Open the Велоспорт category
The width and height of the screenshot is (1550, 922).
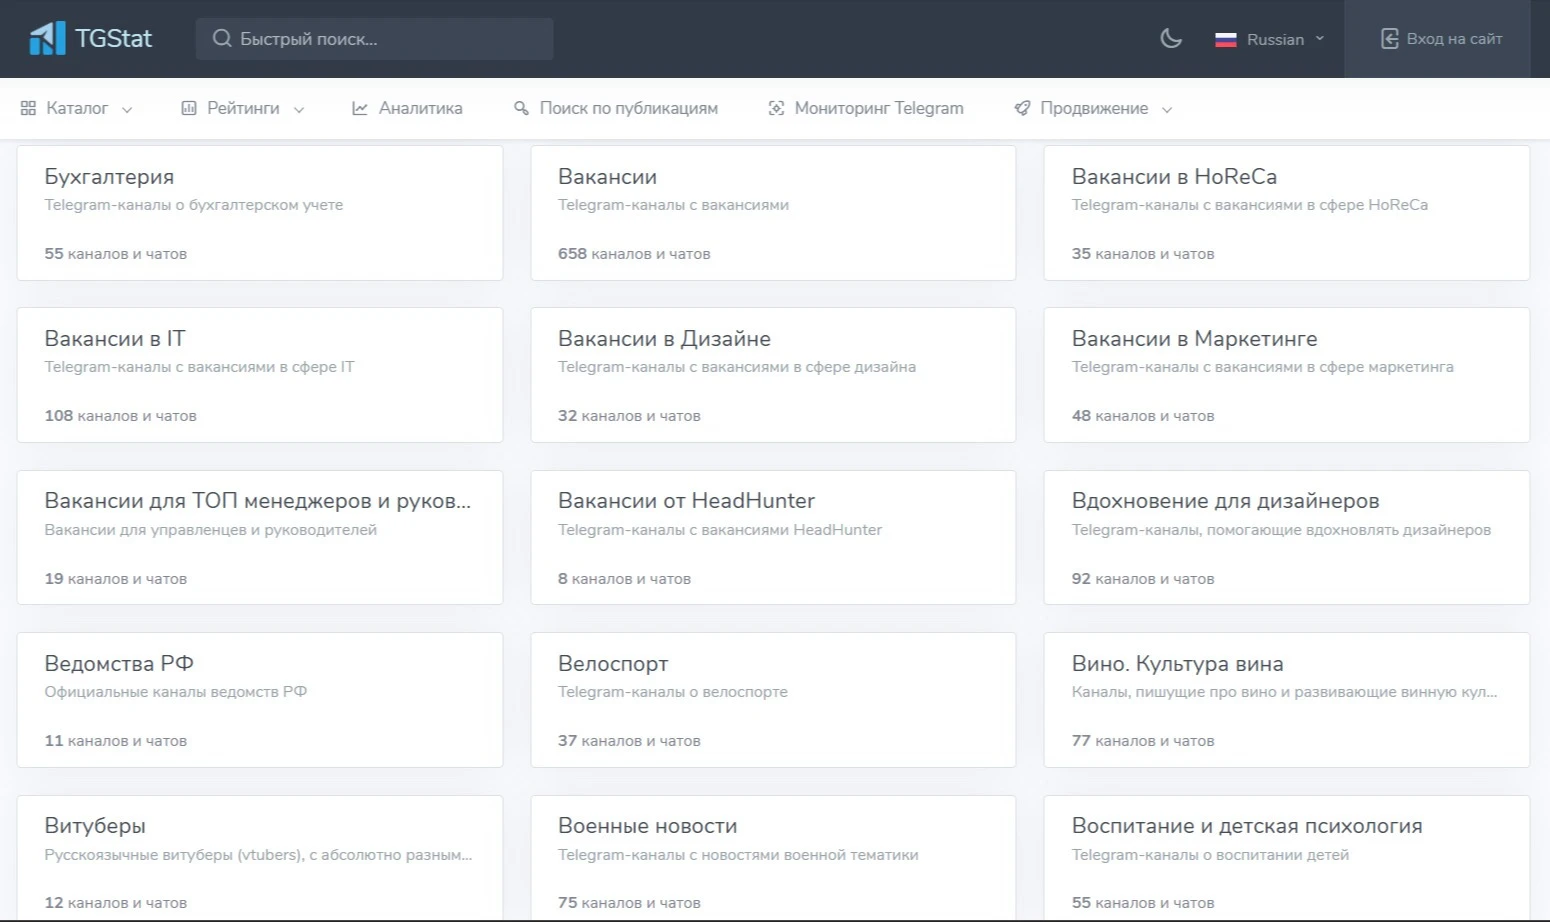773,700
